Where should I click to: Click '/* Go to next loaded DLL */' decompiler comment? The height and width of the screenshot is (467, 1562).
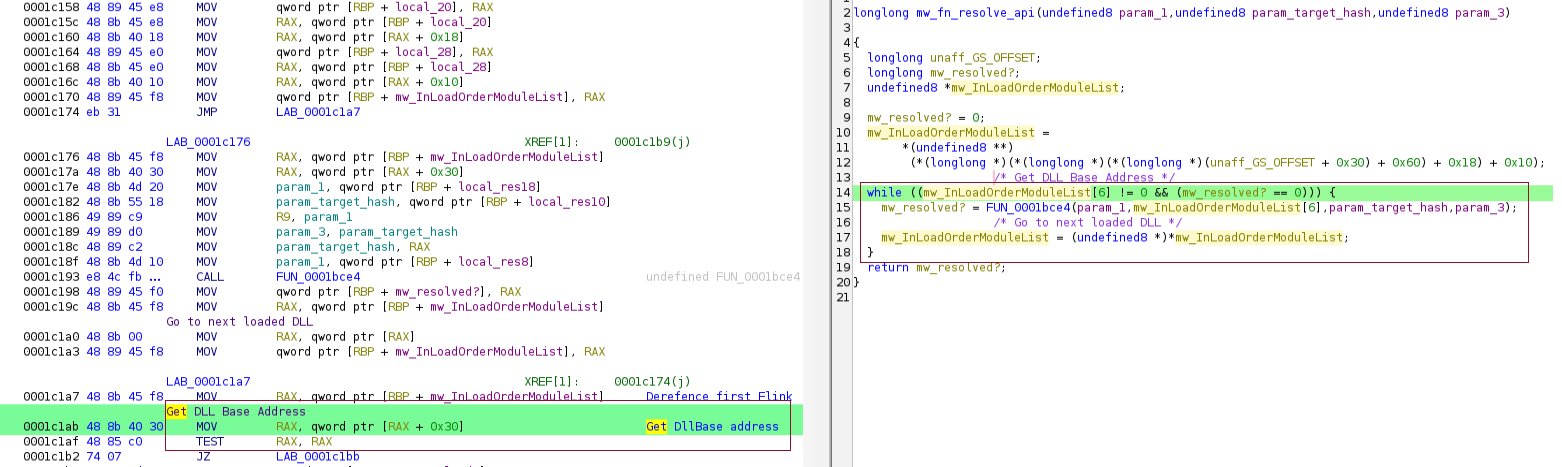[1088, 222]
